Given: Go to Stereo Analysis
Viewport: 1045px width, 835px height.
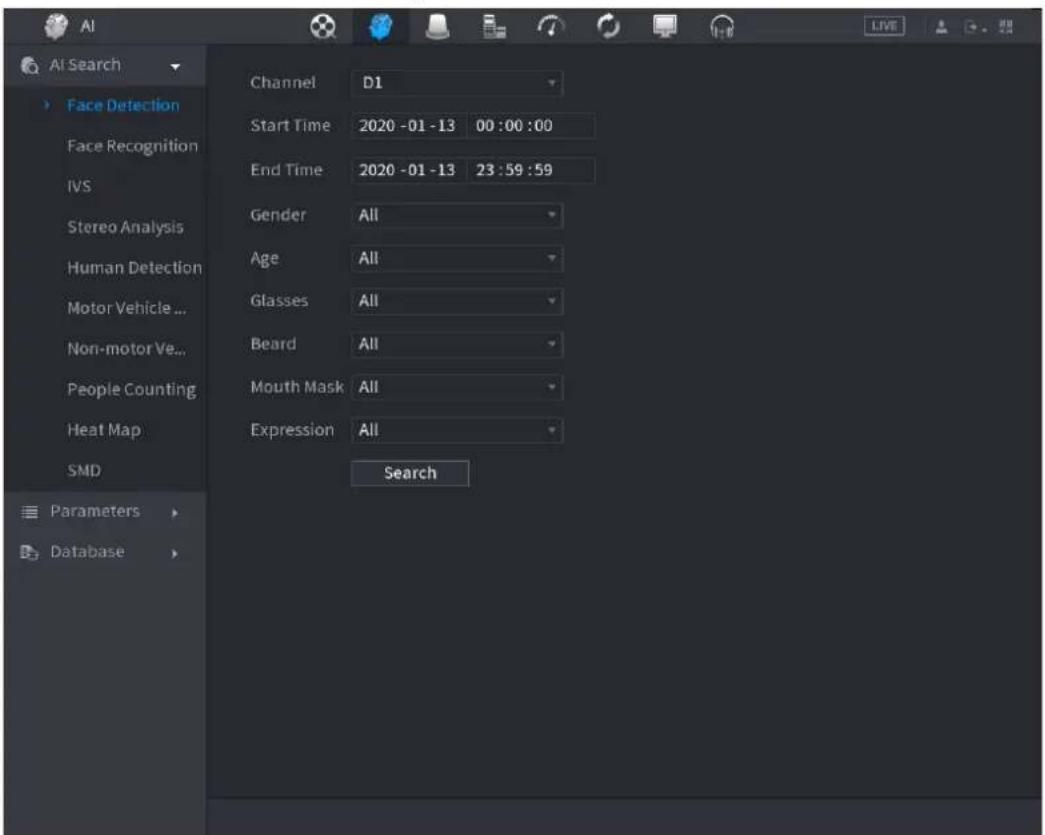Looking at the screenshot, I should click(x=125, y=227).
